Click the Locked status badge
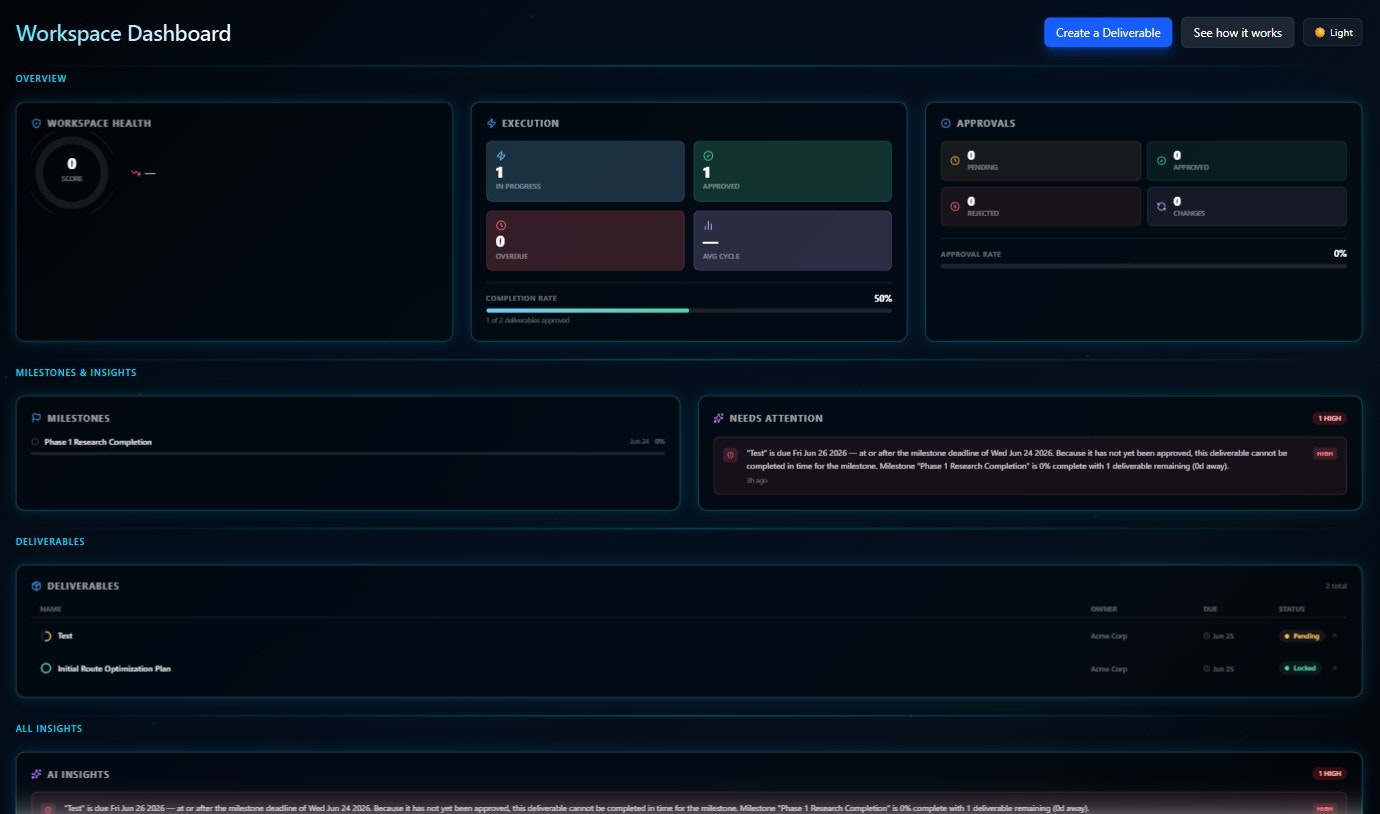The height and width of the screenshot is (814, 1380). click(1300, 668)
